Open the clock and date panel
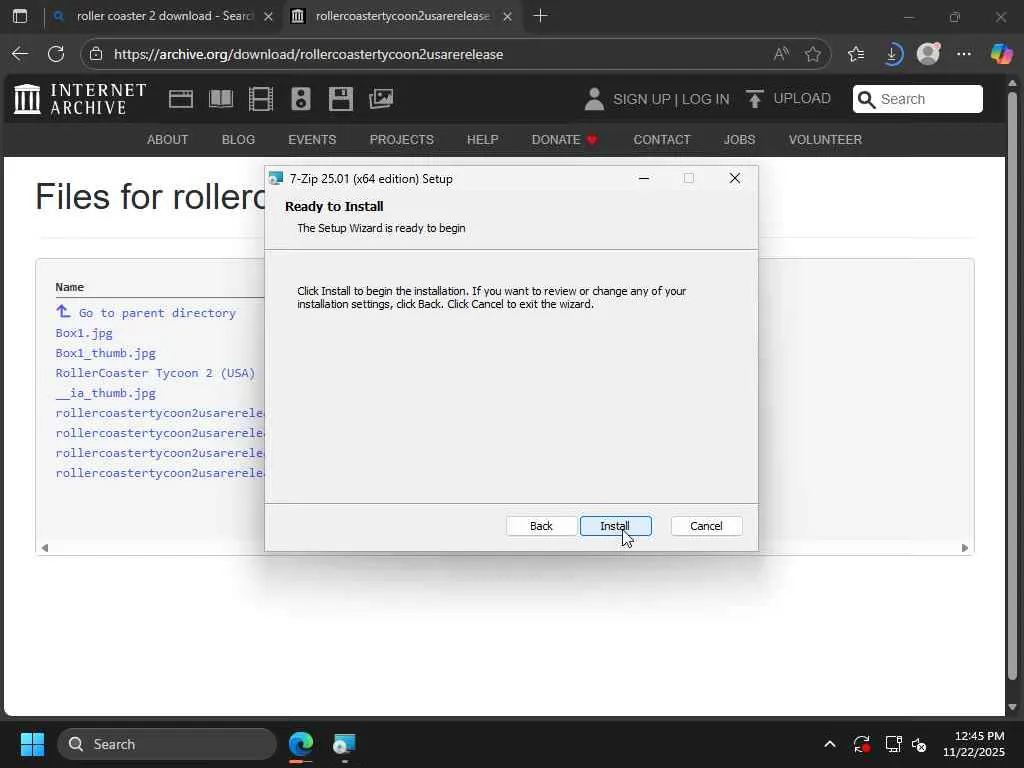This screenshot has height=768, width=1024. tap(974, 744)
